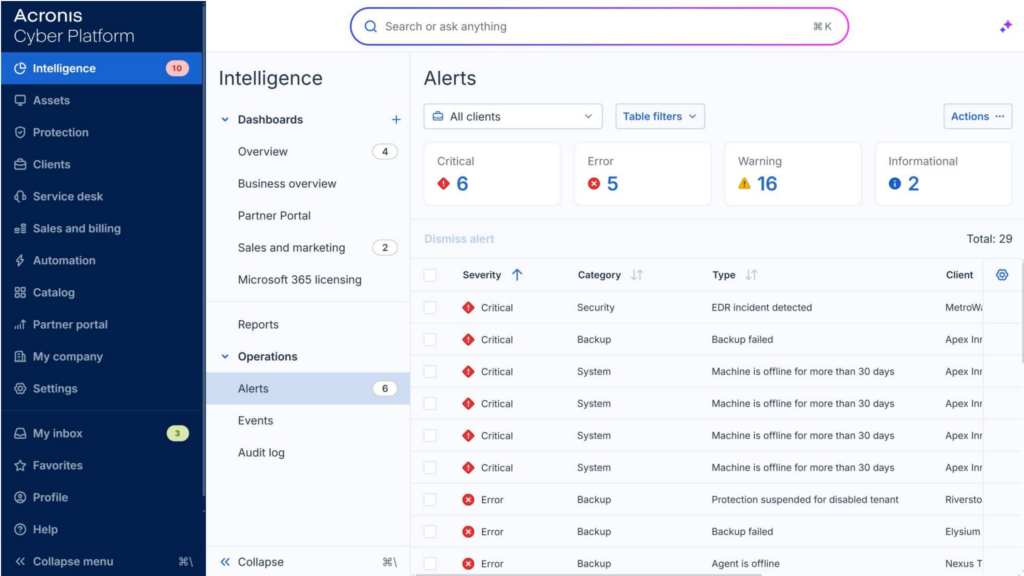Screen dimensions: 1024x576
Task: Click 'Total: 29' text
Action: (x=989, y=239)
